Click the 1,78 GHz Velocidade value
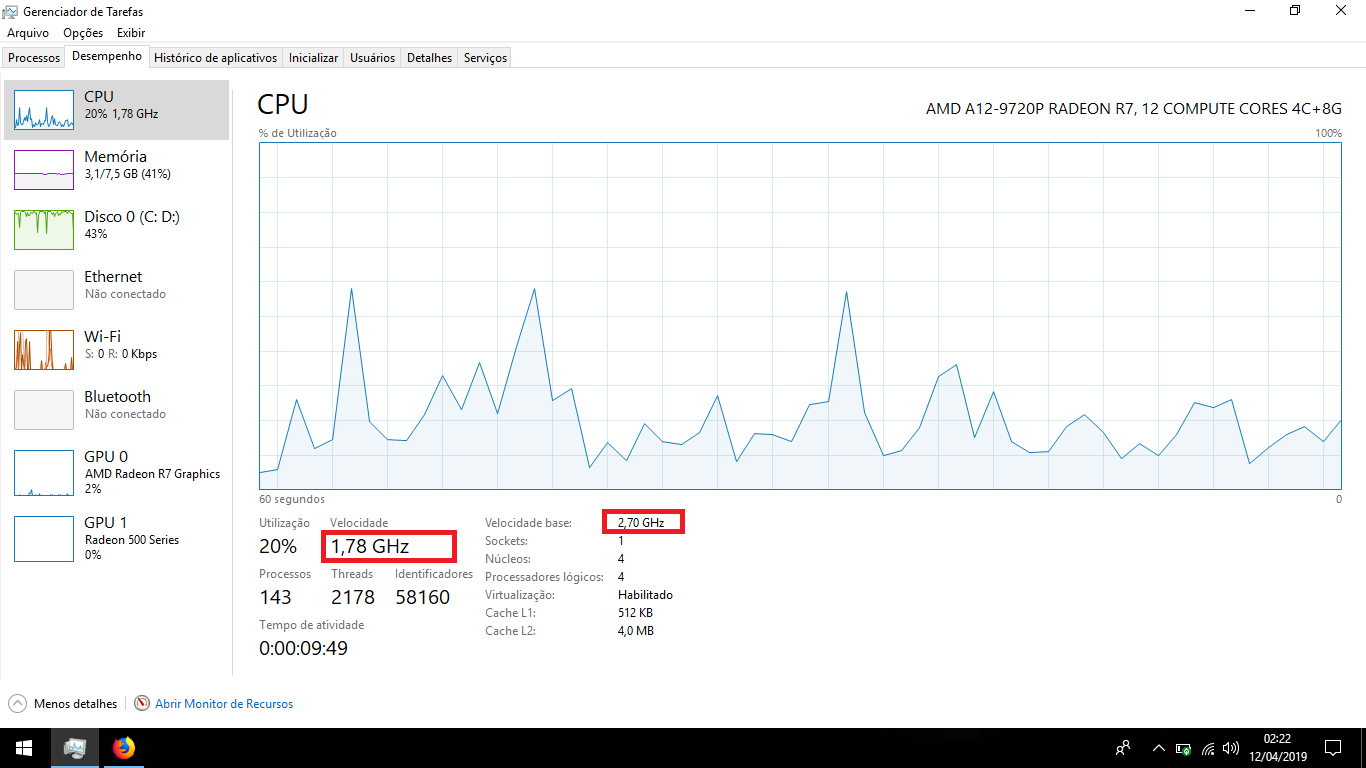Image resolution: width=1366 pixels, height=768 pixels. point(370,546)
